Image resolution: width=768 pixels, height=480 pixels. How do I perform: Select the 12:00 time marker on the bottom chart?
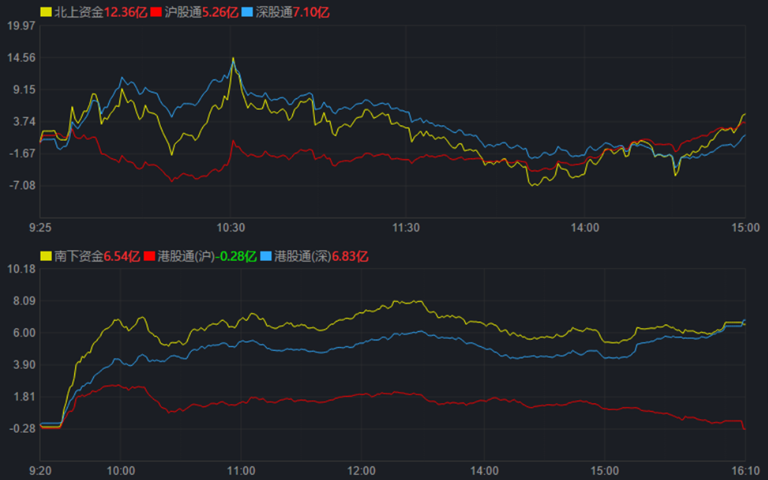361,470
